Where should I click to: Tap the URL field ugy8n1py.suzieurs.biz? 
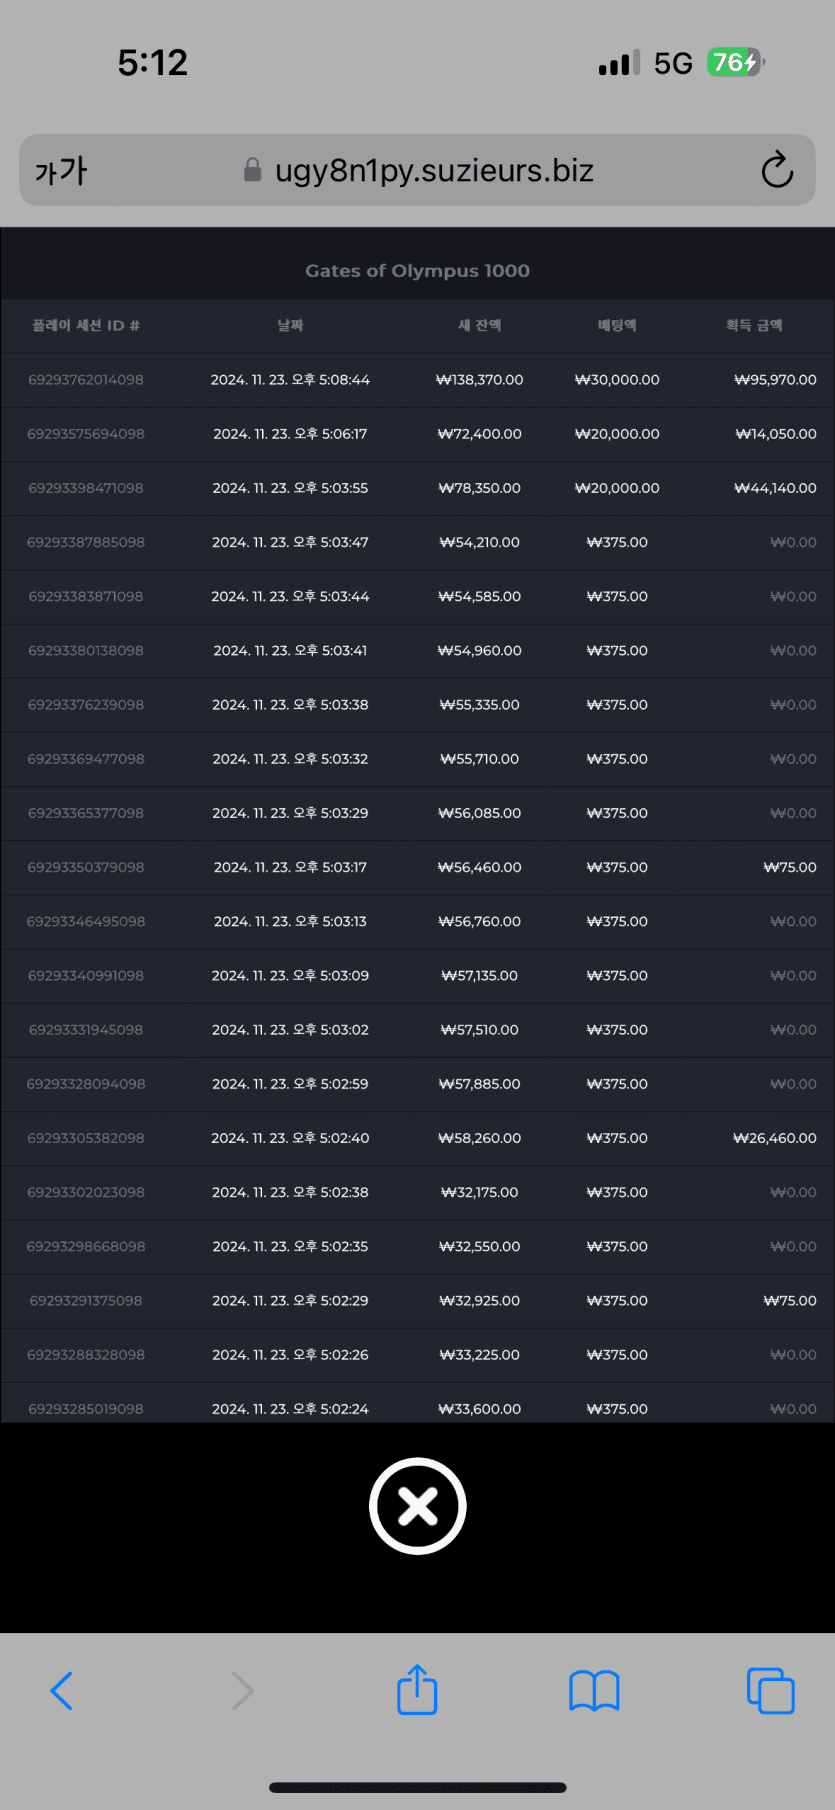(434, 171)
